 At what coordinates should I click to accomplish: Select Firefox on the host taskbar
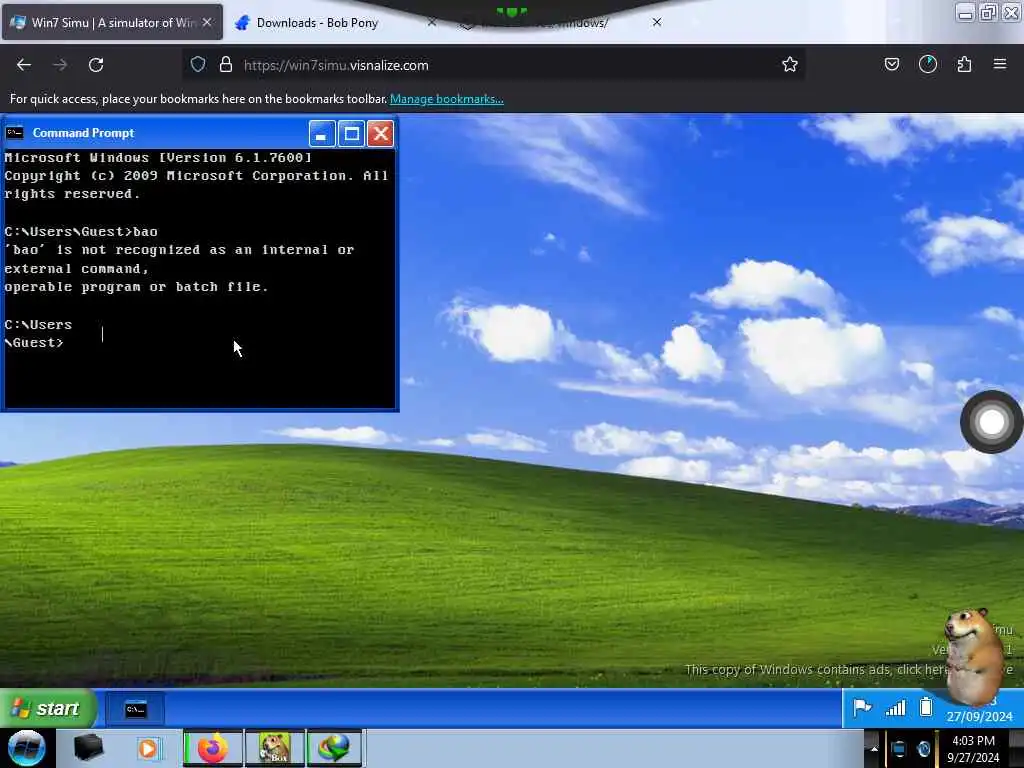pos(213,748)
